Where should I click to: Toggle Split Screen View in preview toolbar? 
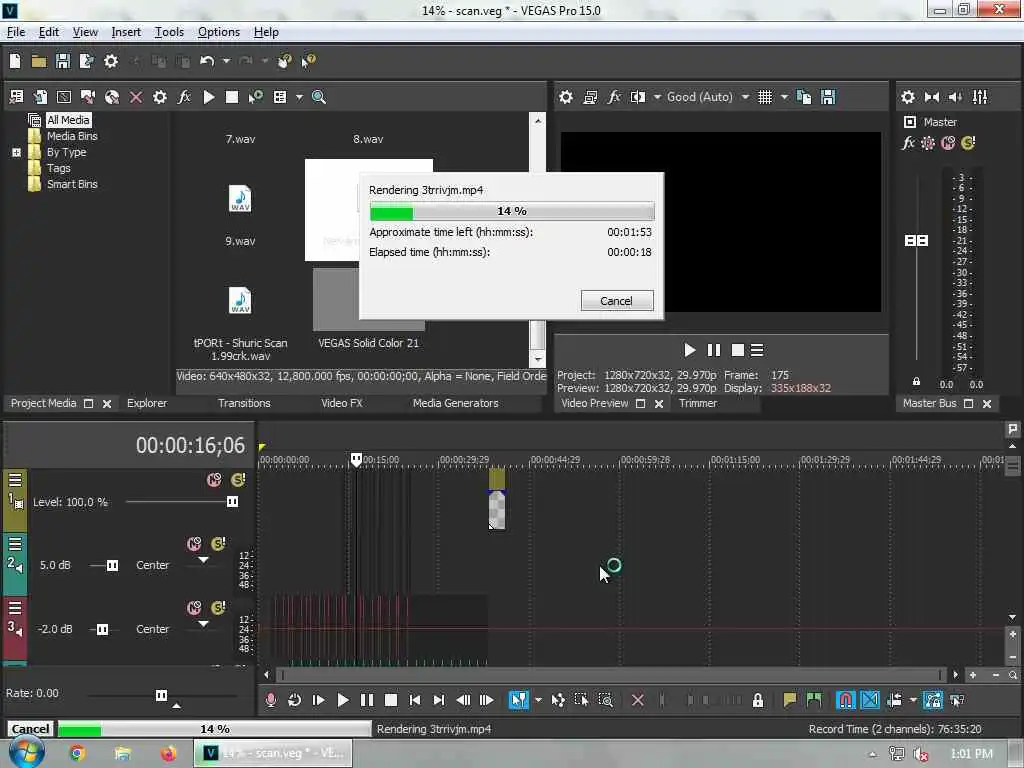click(x=638, y=97)
